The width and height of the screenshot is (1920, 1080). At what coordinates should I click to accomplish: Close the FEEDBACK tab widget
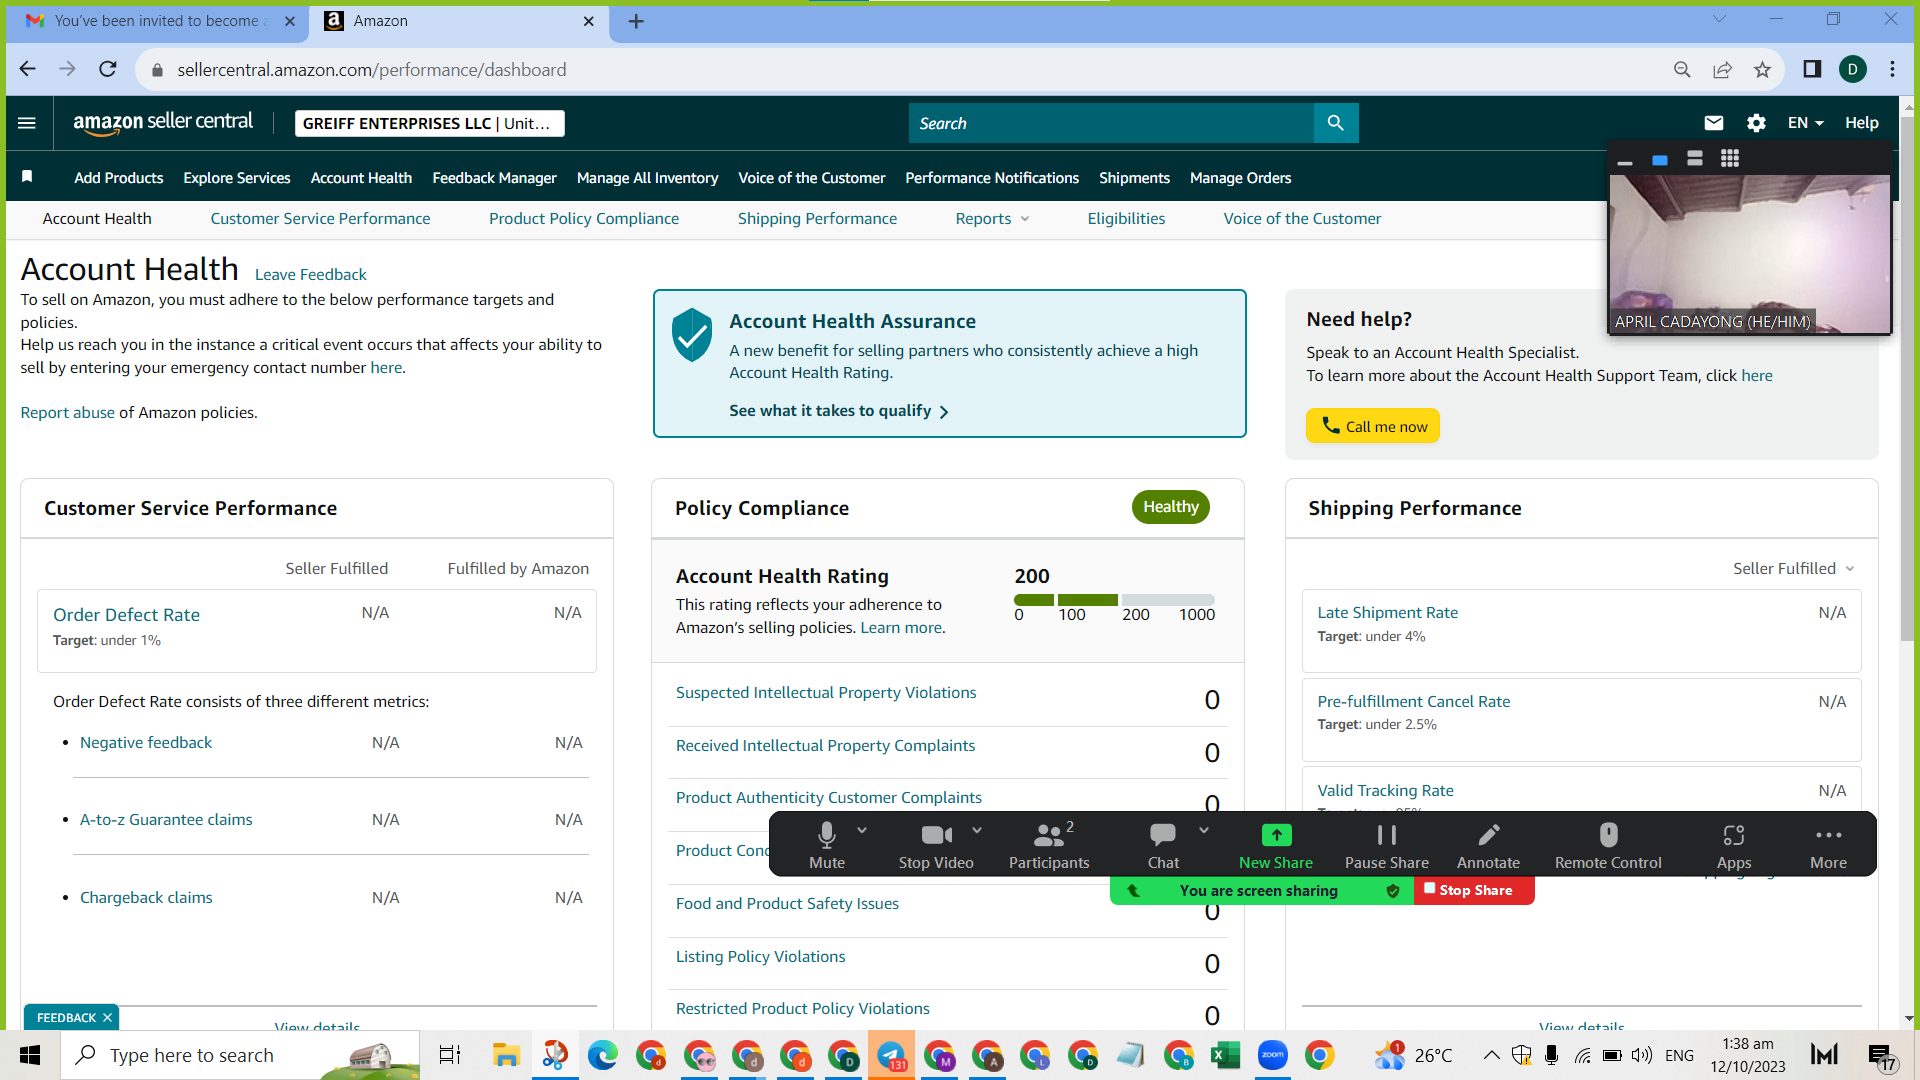107,1017
